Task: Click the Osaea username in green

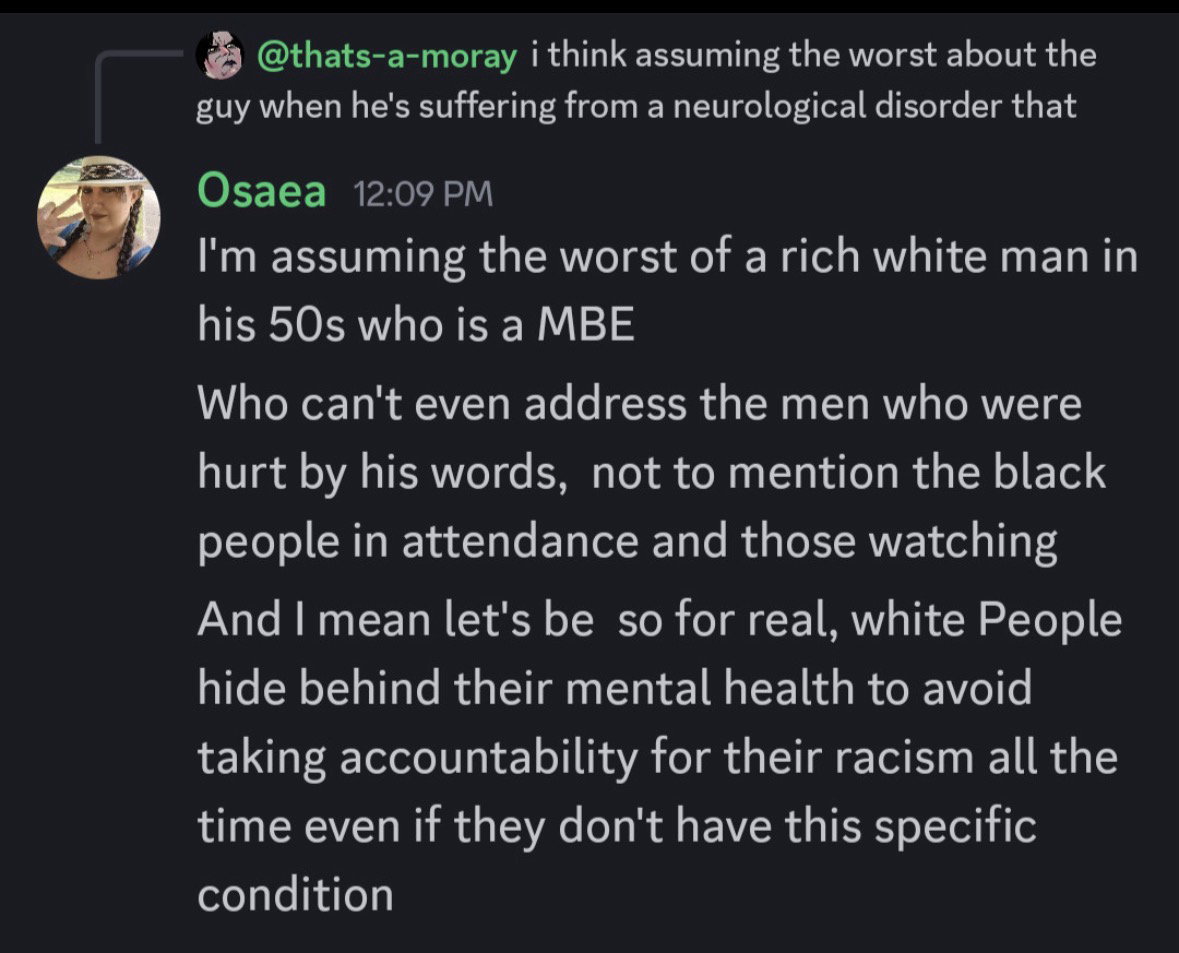Action: [262, 191]
